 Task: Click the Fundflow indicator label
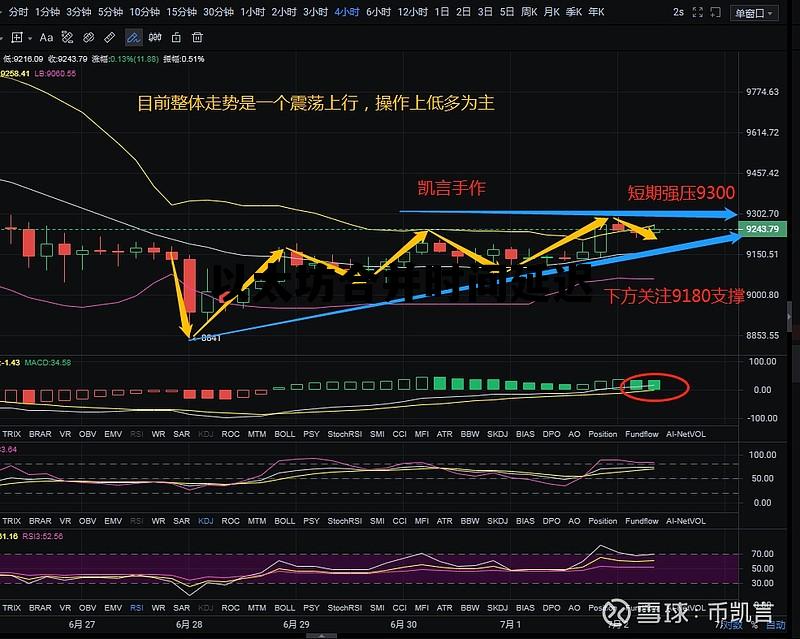641,434
